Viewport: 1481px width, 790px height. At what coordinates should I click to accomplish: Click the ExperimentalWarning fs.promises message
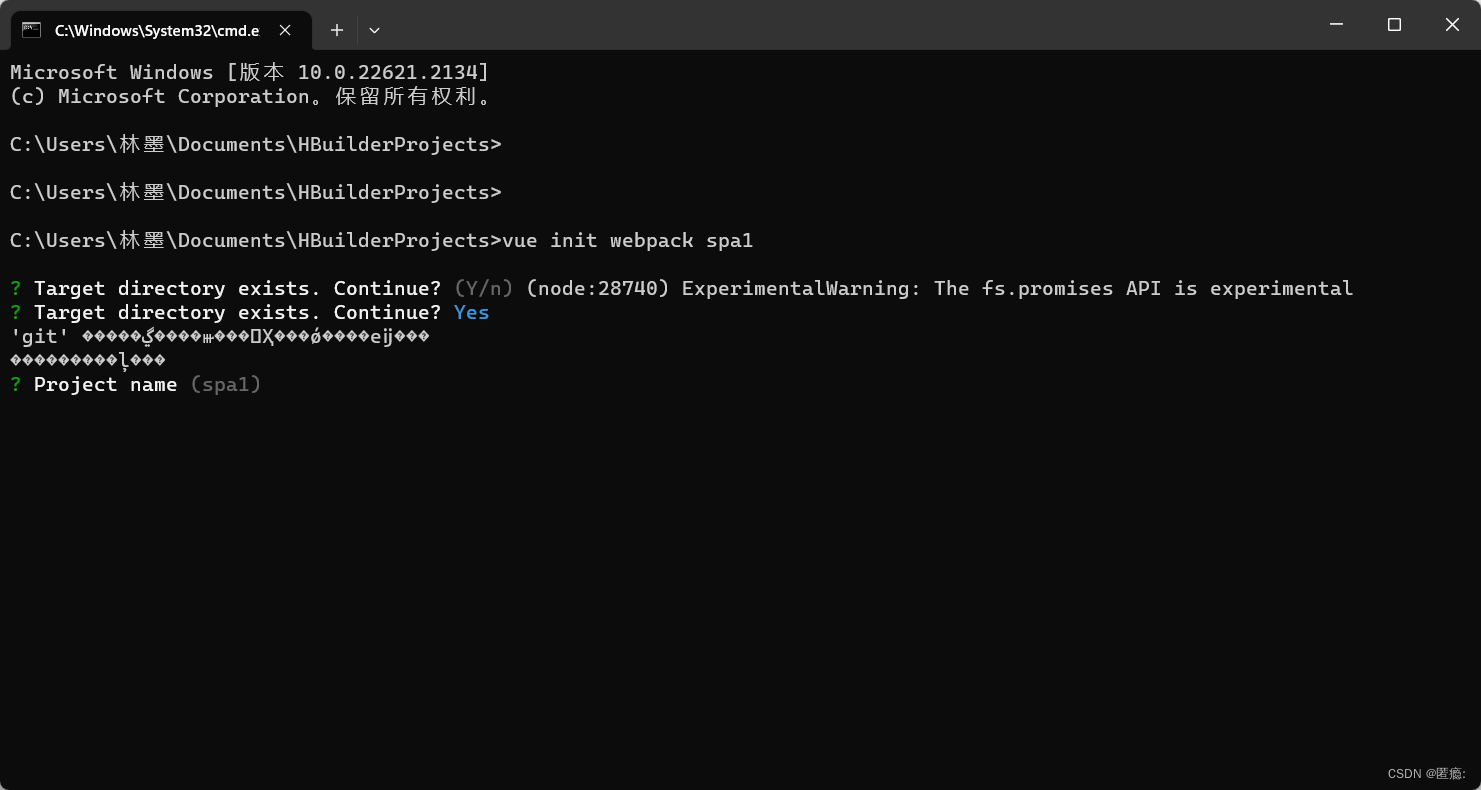pyautogui.click(x=1017, y=288)
